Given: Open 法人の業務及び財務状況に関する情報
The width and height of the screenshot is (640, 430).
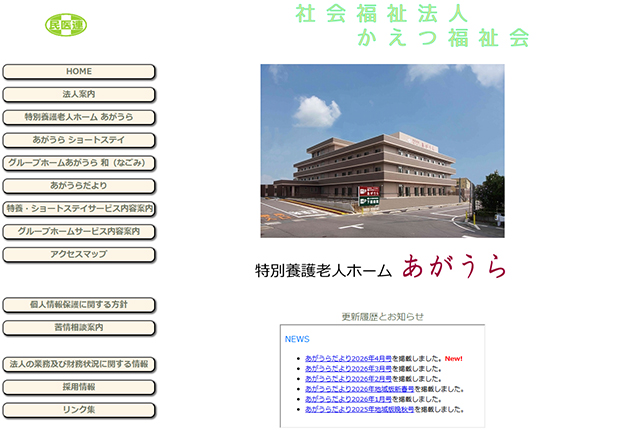Looking at the screenshot, I should [x=79, y=365].
